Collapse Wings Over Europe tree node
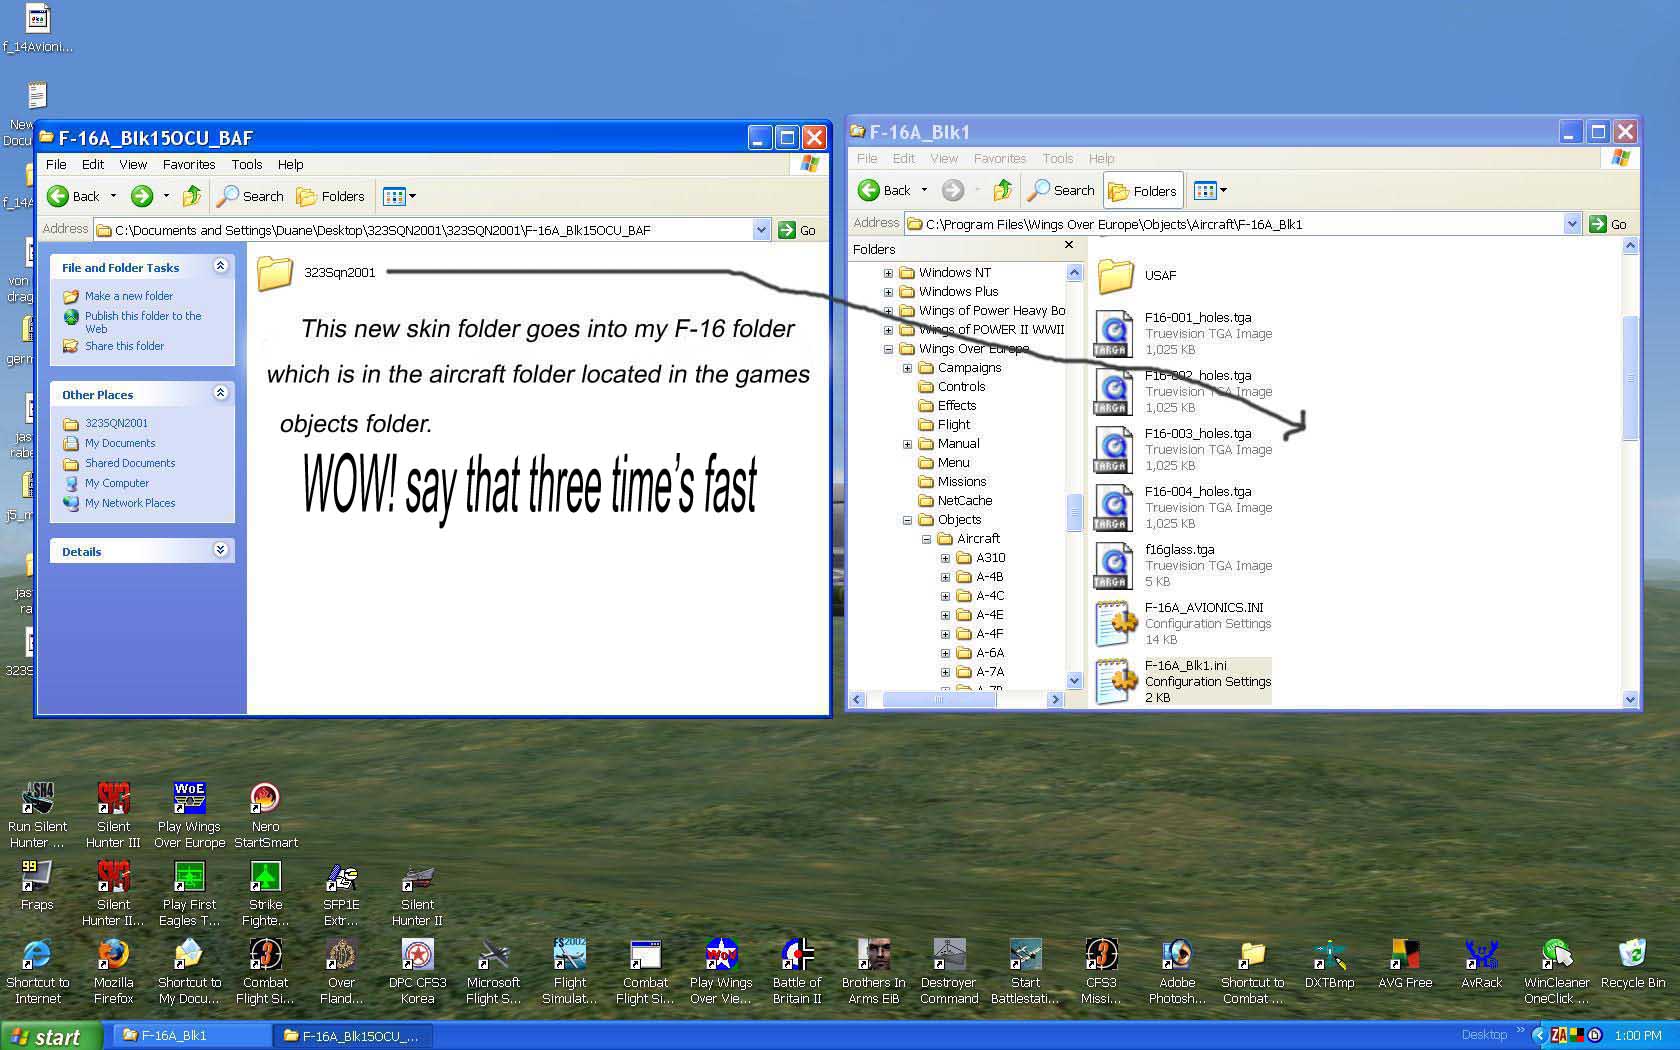 pyautogui.click(x=888, y=349)
